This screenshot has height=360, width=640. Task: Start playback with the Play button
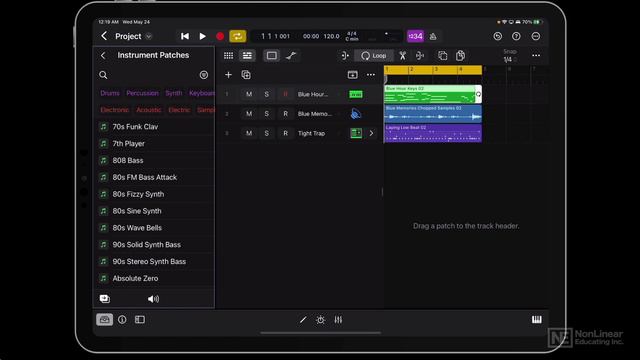pyautogui.click(x=202, y=36)
